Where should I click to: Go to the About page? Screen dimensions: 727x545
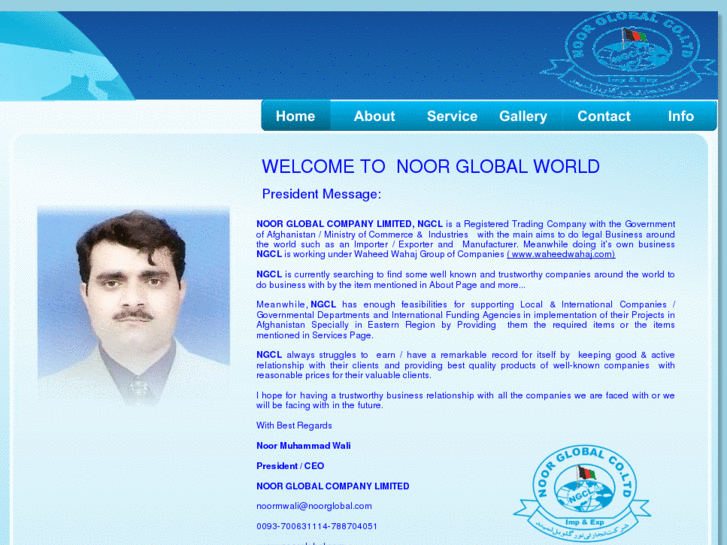click(x=374, y=116)
